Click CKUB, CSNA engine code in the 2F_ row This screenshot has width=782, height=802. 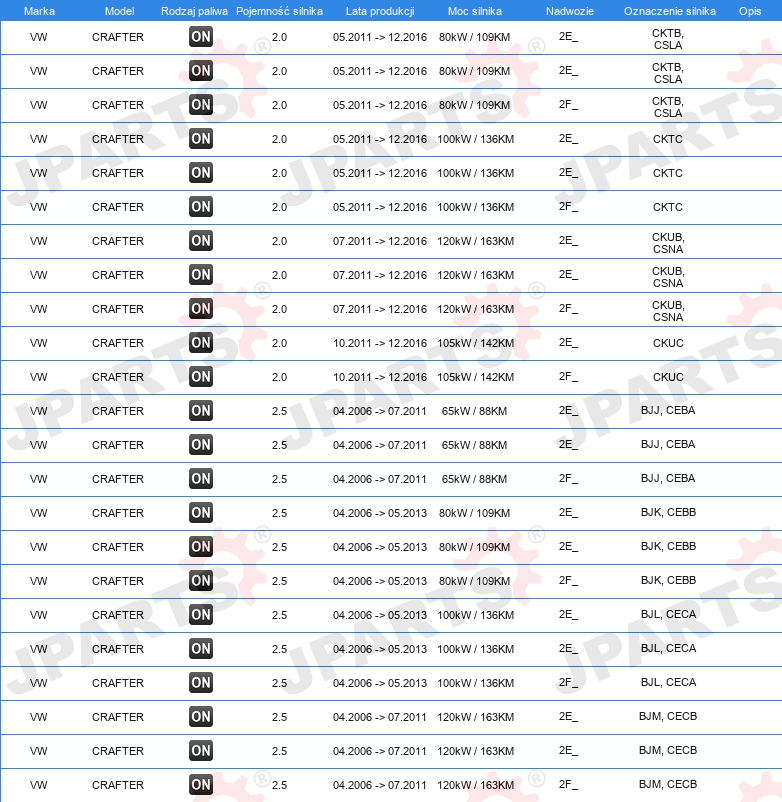(x=668, y=311)
